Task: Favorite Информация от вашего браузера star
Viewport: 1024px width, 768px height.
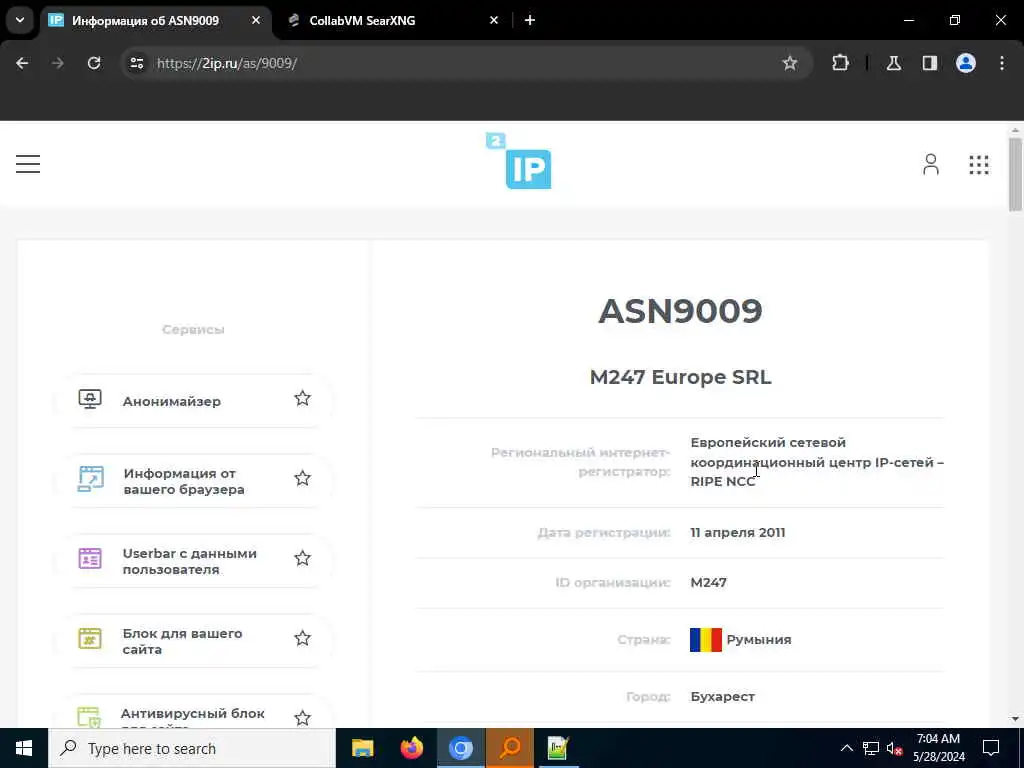Action: (302, 478)
